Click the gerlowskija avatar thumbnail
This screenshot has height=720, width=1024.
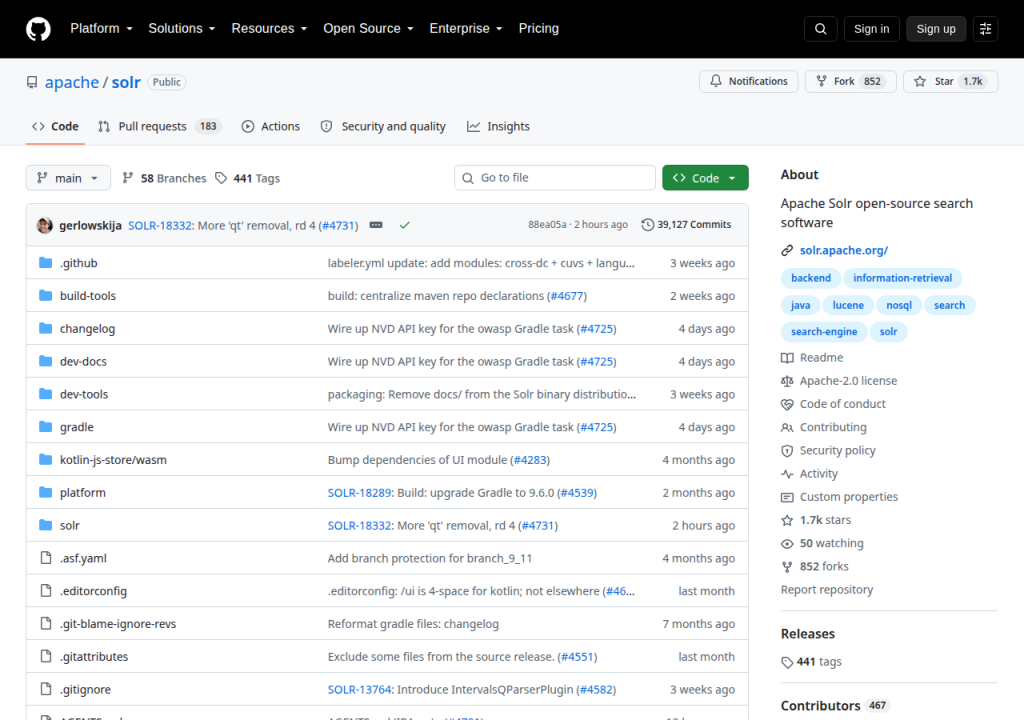[45, 225]
